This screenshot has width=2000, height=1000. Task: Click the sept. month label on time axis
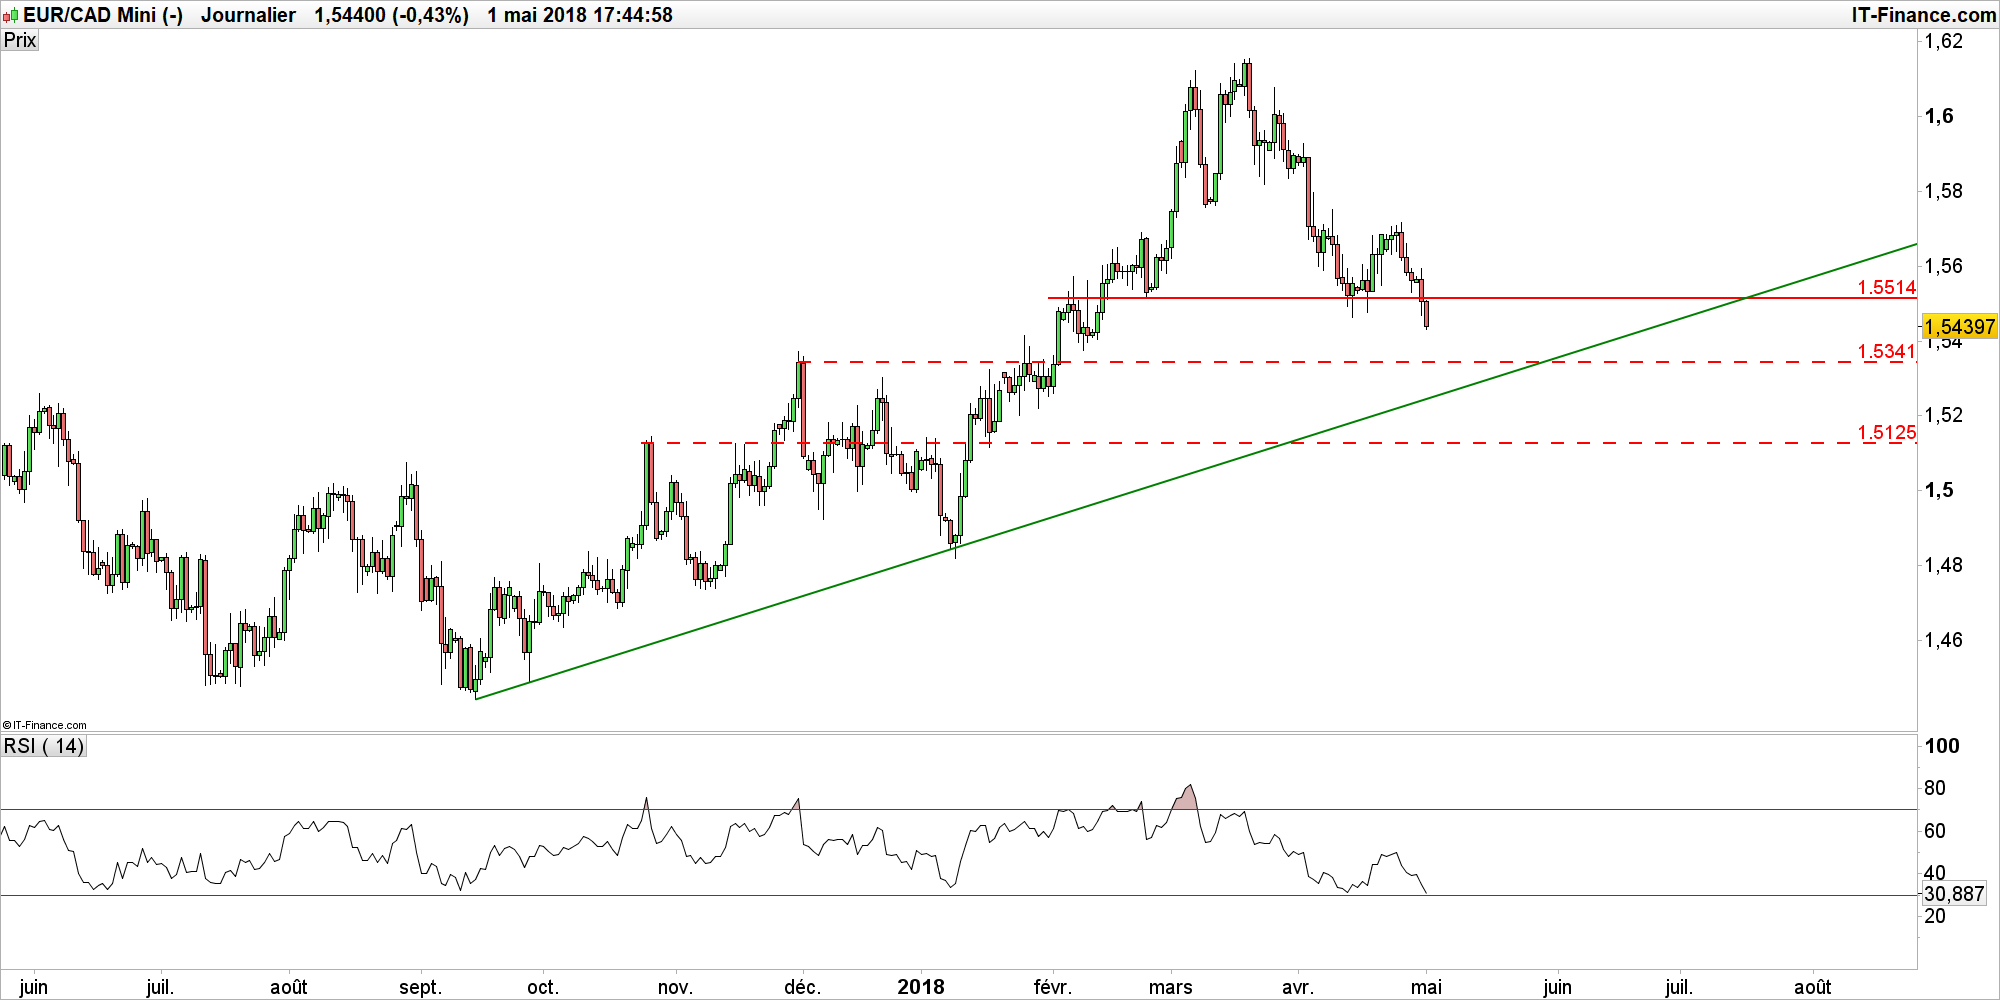point(420,987)
